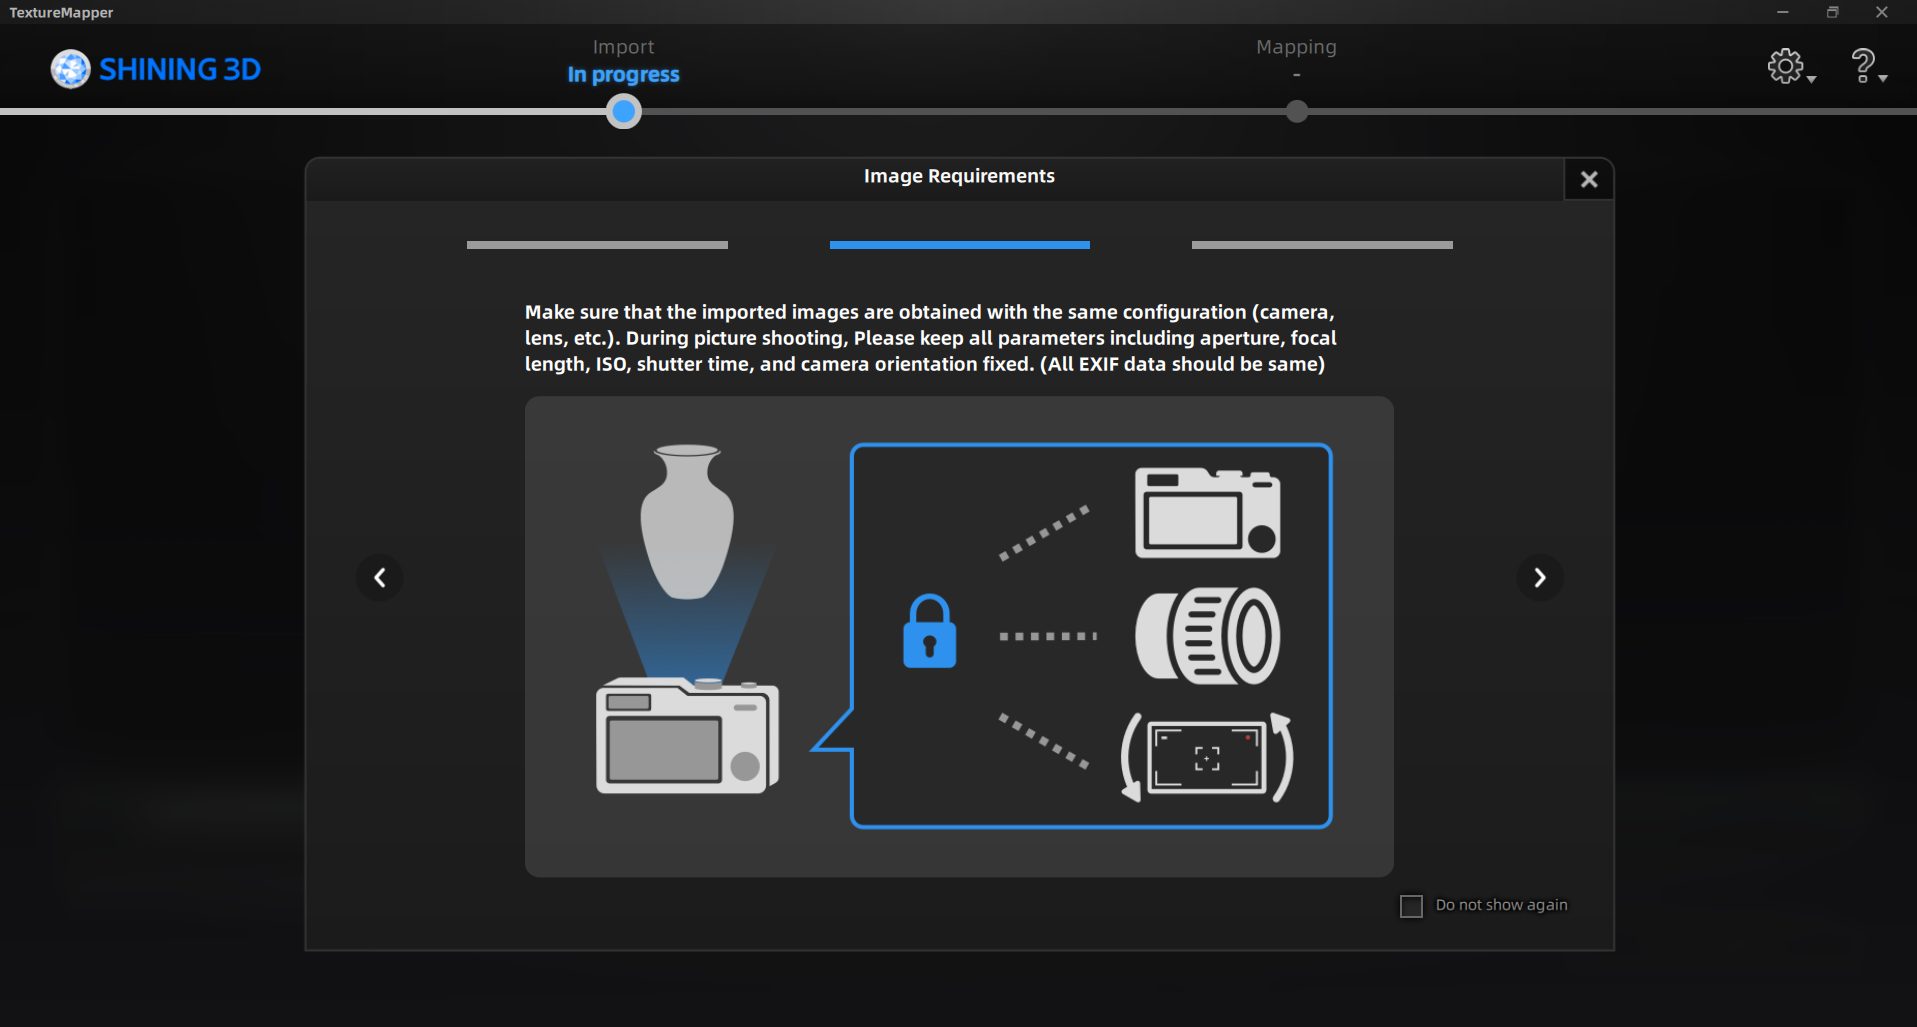Select the second blue slide indicator bar
Screen dimensions: 1917x1027
coord(959,245)
